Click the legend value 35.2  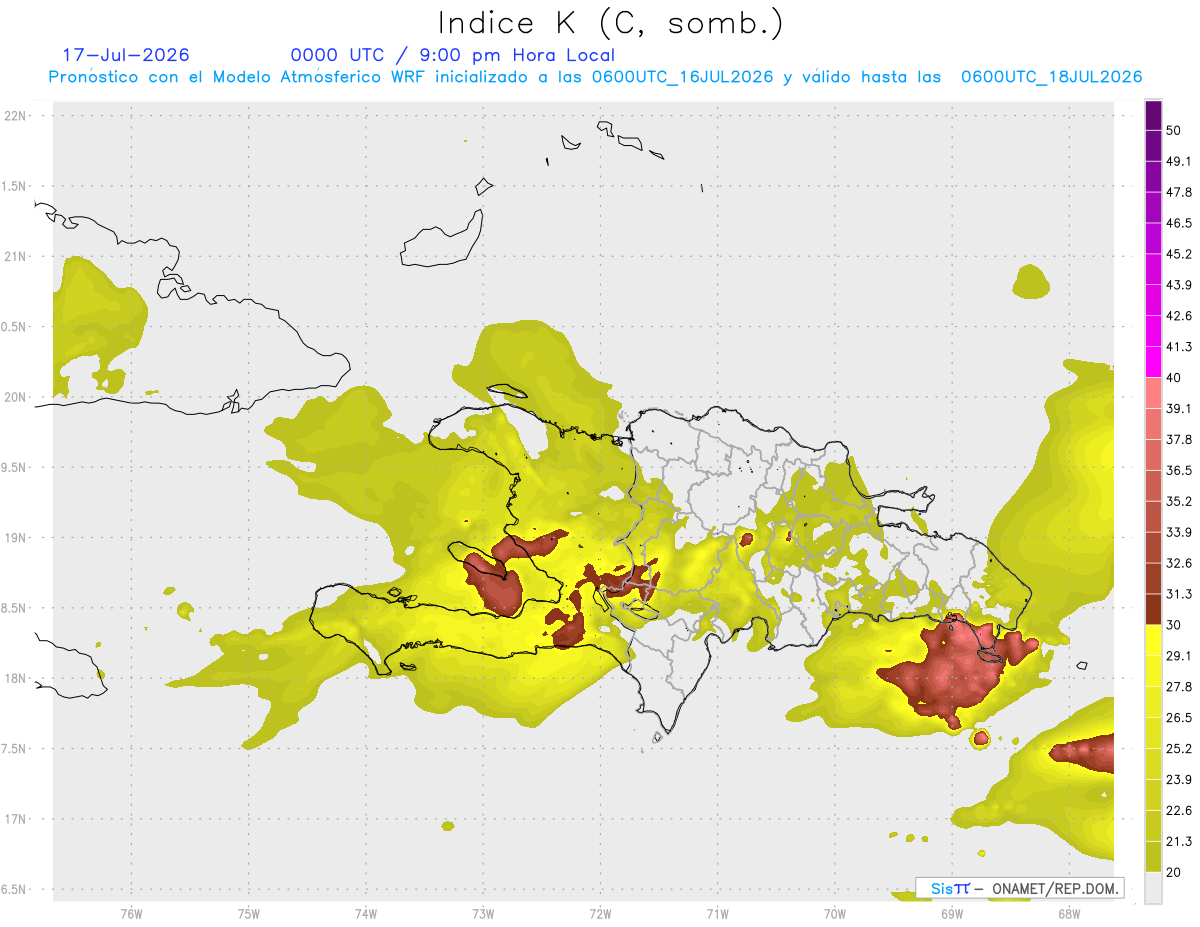1179,501
